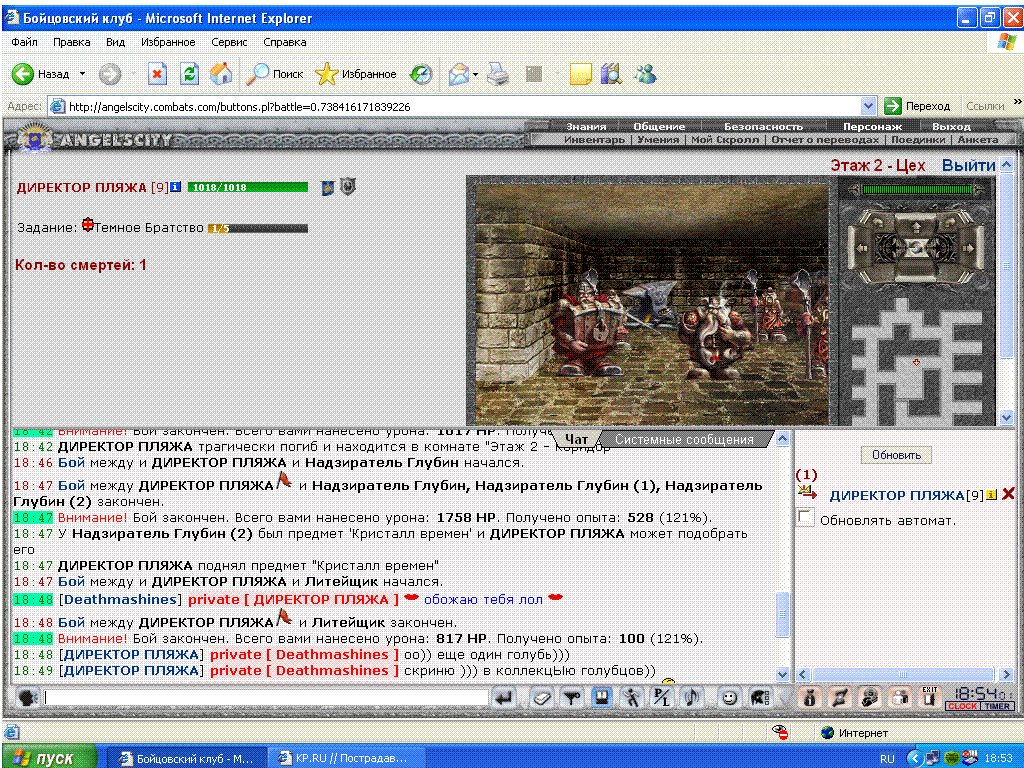
Task: Click the Переход go button
Action: tap(918, 106)
